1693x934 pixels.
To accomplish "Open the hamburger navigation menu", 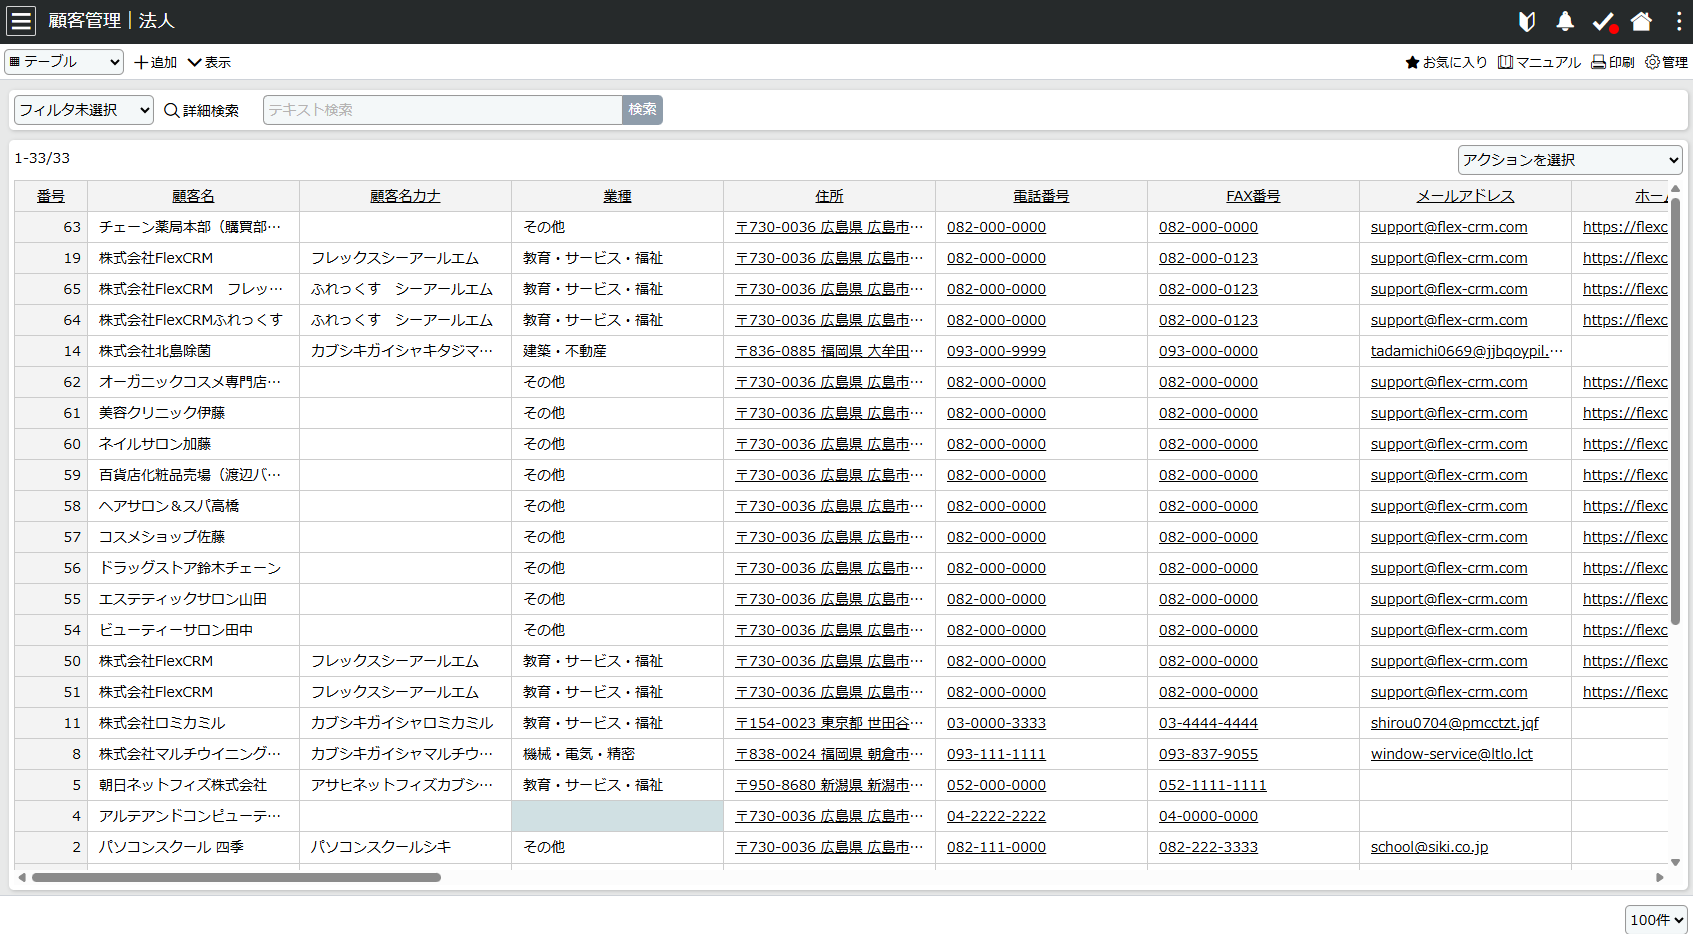I will pyautogui.click(x=21, y=20).
